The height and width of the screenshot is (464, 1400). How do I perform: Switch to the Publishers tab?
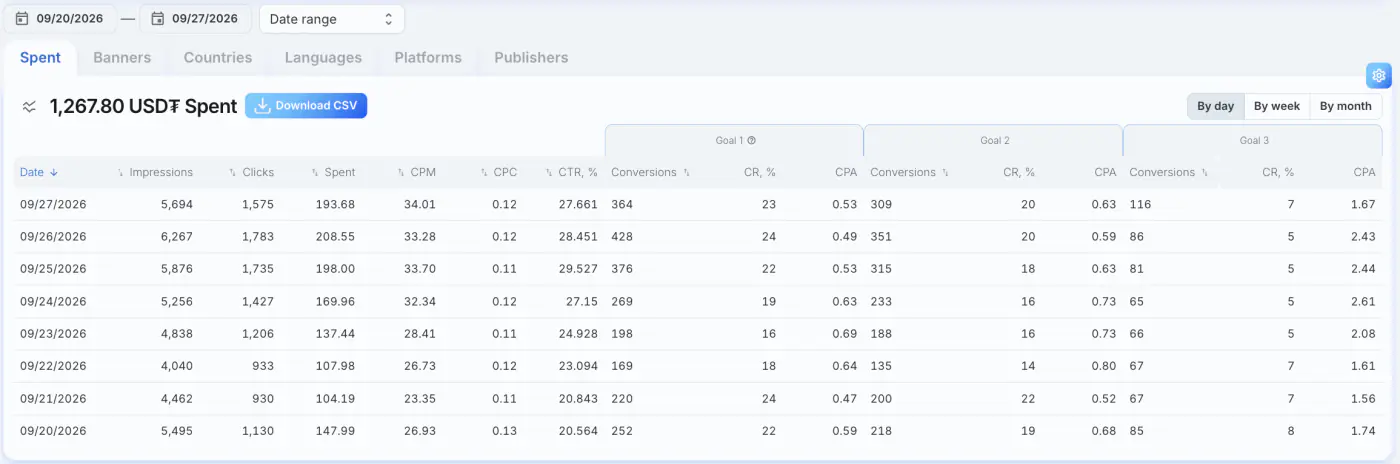pyautogui.click(x=531, y=58)
